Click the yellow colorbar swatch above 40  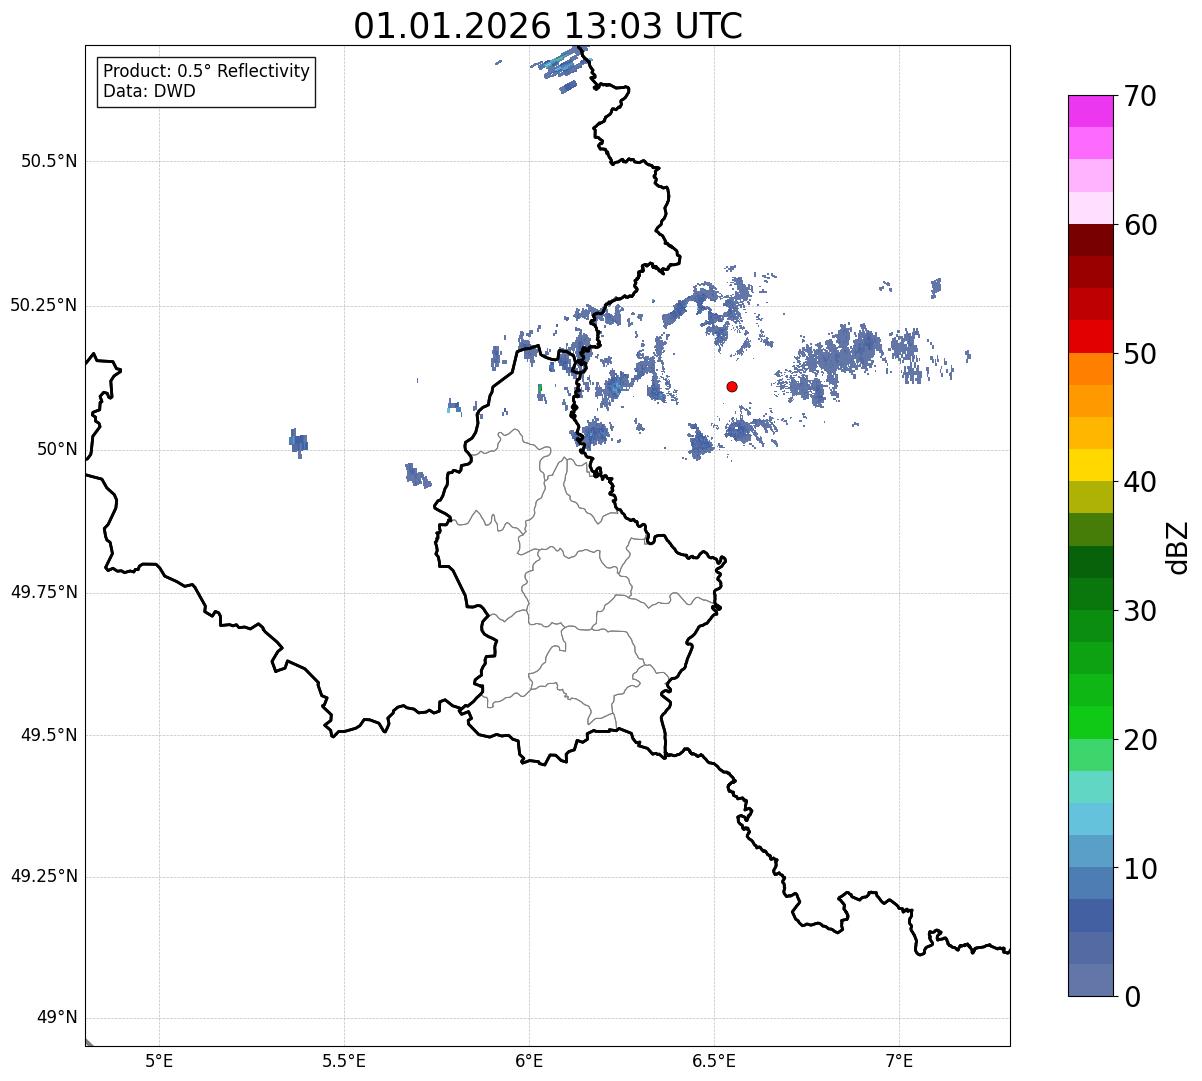coord(1091,465)
